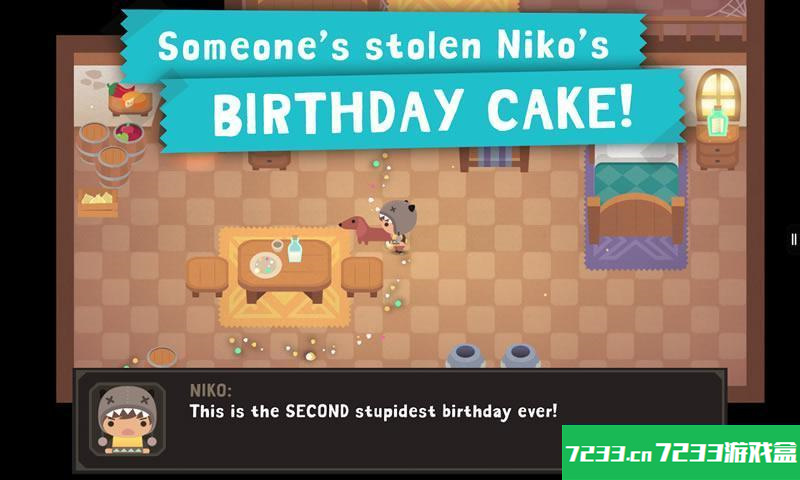The width and height of the screenshot is (800, 480).
Task: Tap the pause icon on right edge
Action: coord(793,239)
